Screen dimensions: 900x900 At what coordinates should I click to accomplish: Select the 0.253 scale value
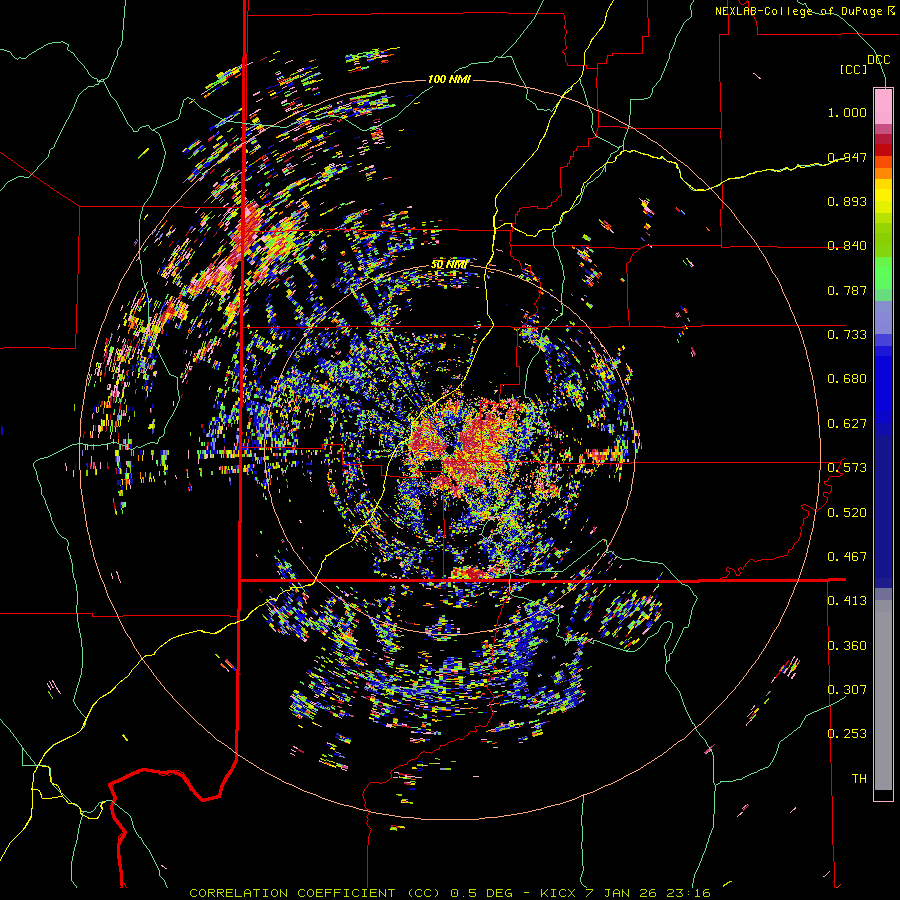847,734
